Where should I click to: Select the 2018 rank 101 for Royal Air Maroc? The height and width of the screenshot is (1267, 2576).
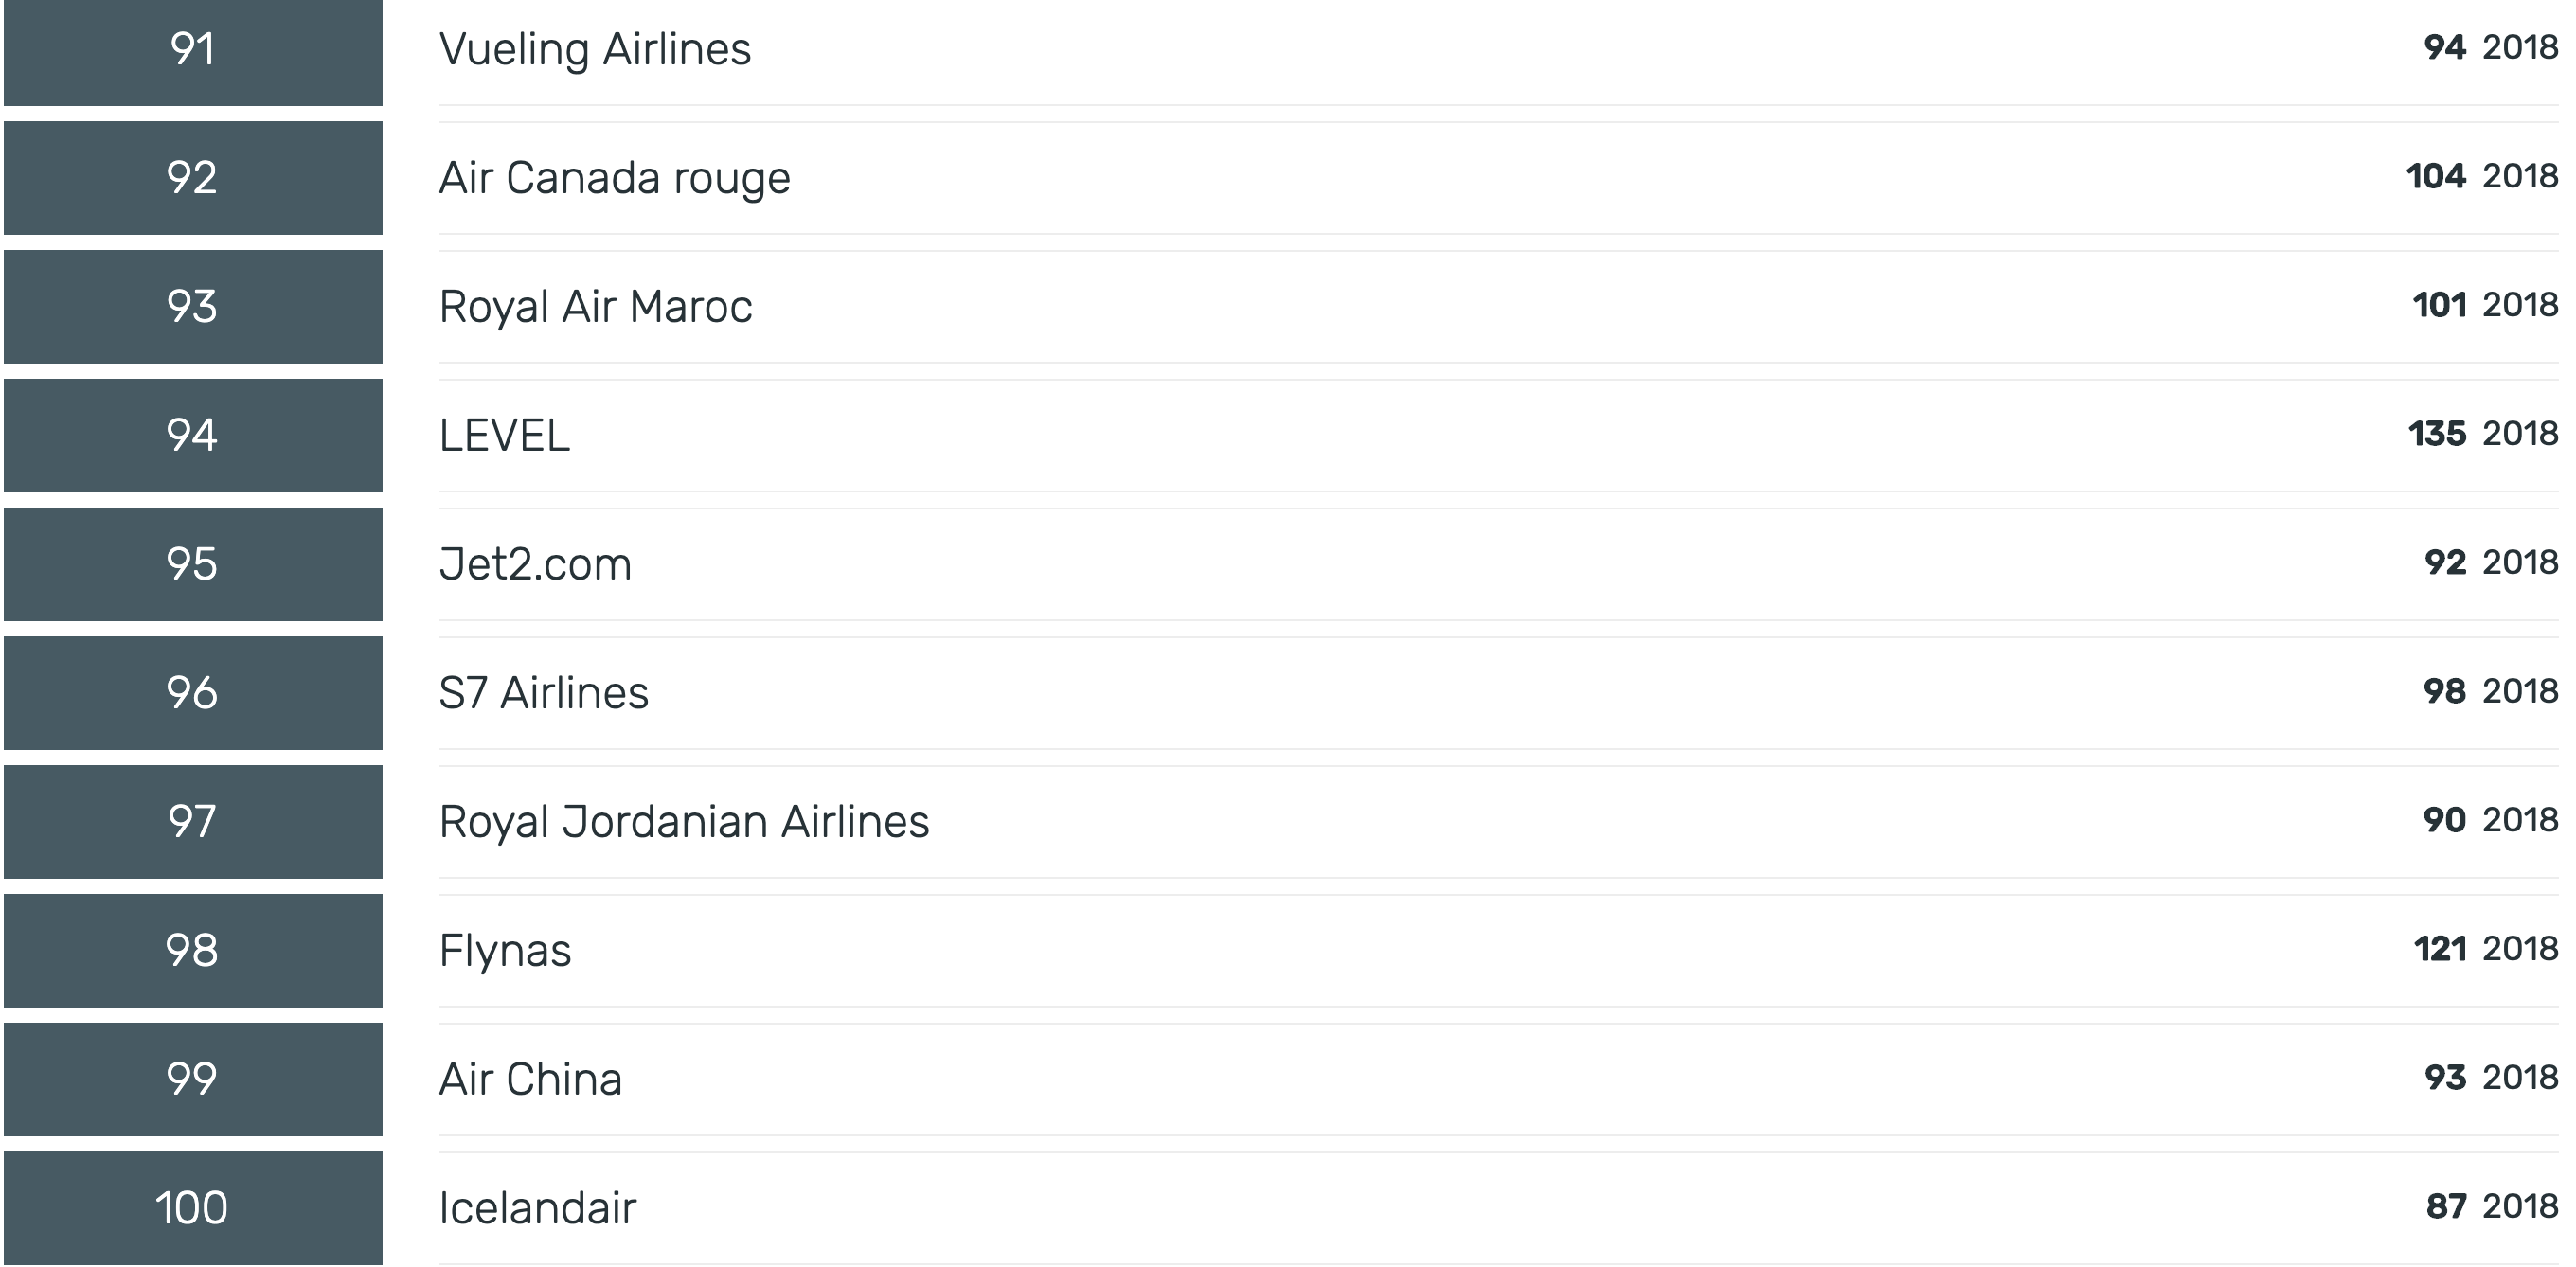[x=2484, y=305]
